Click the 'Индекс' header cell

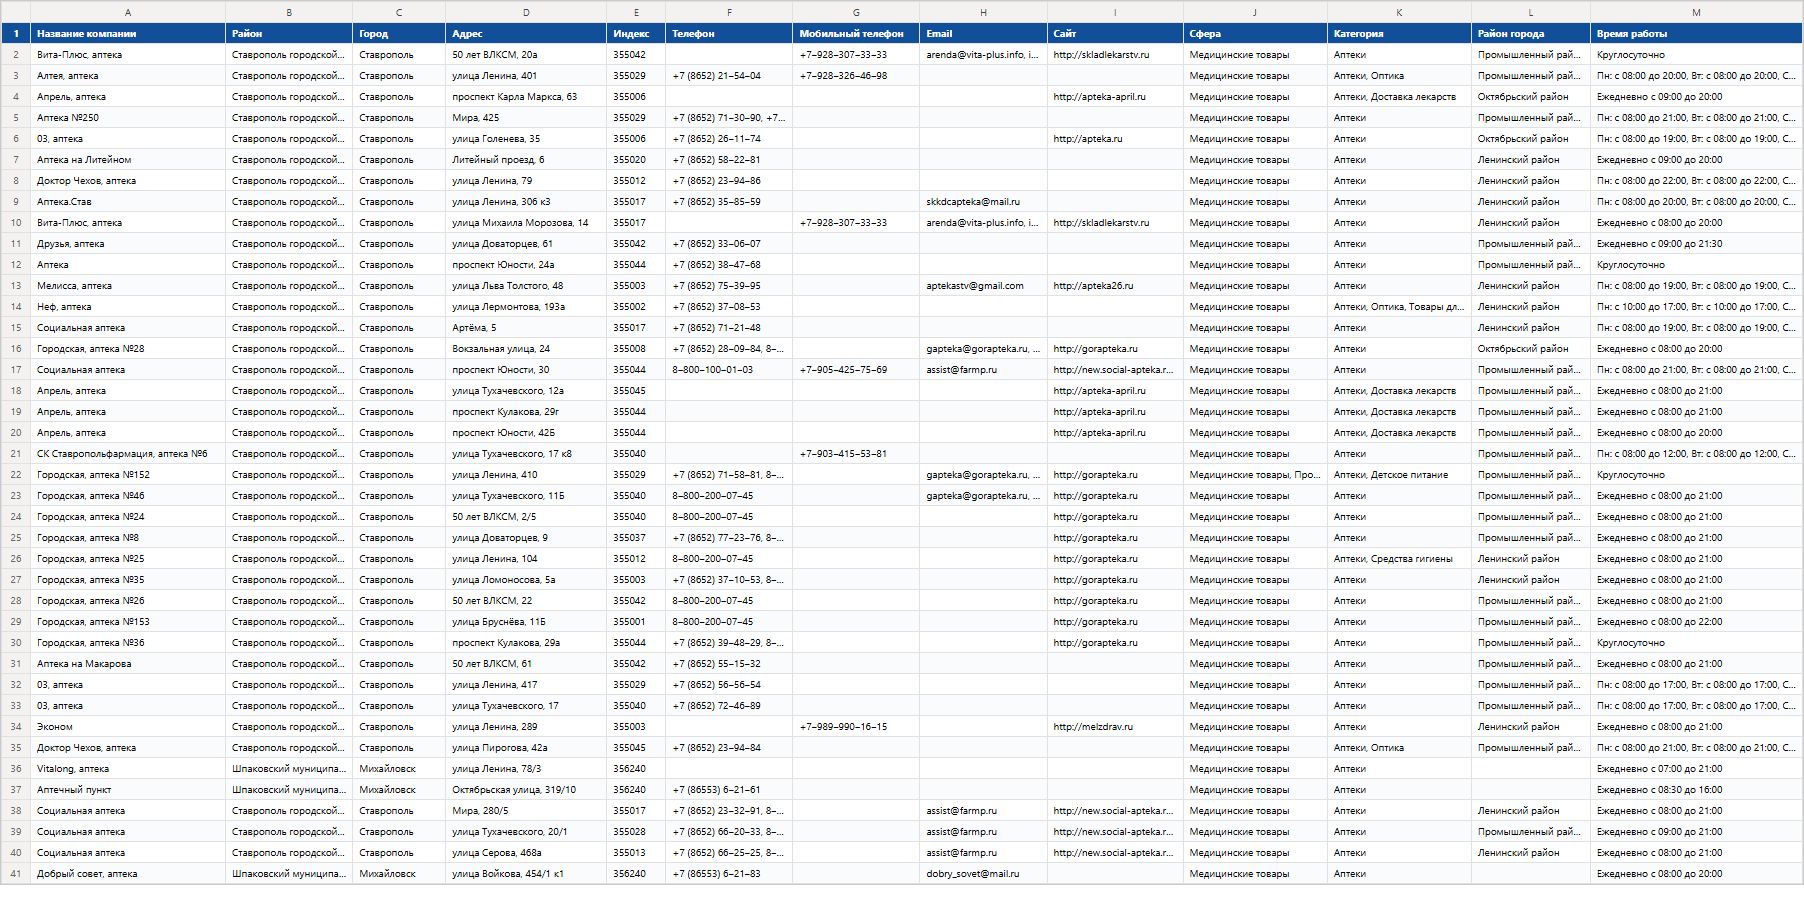(x=636, y=34)
